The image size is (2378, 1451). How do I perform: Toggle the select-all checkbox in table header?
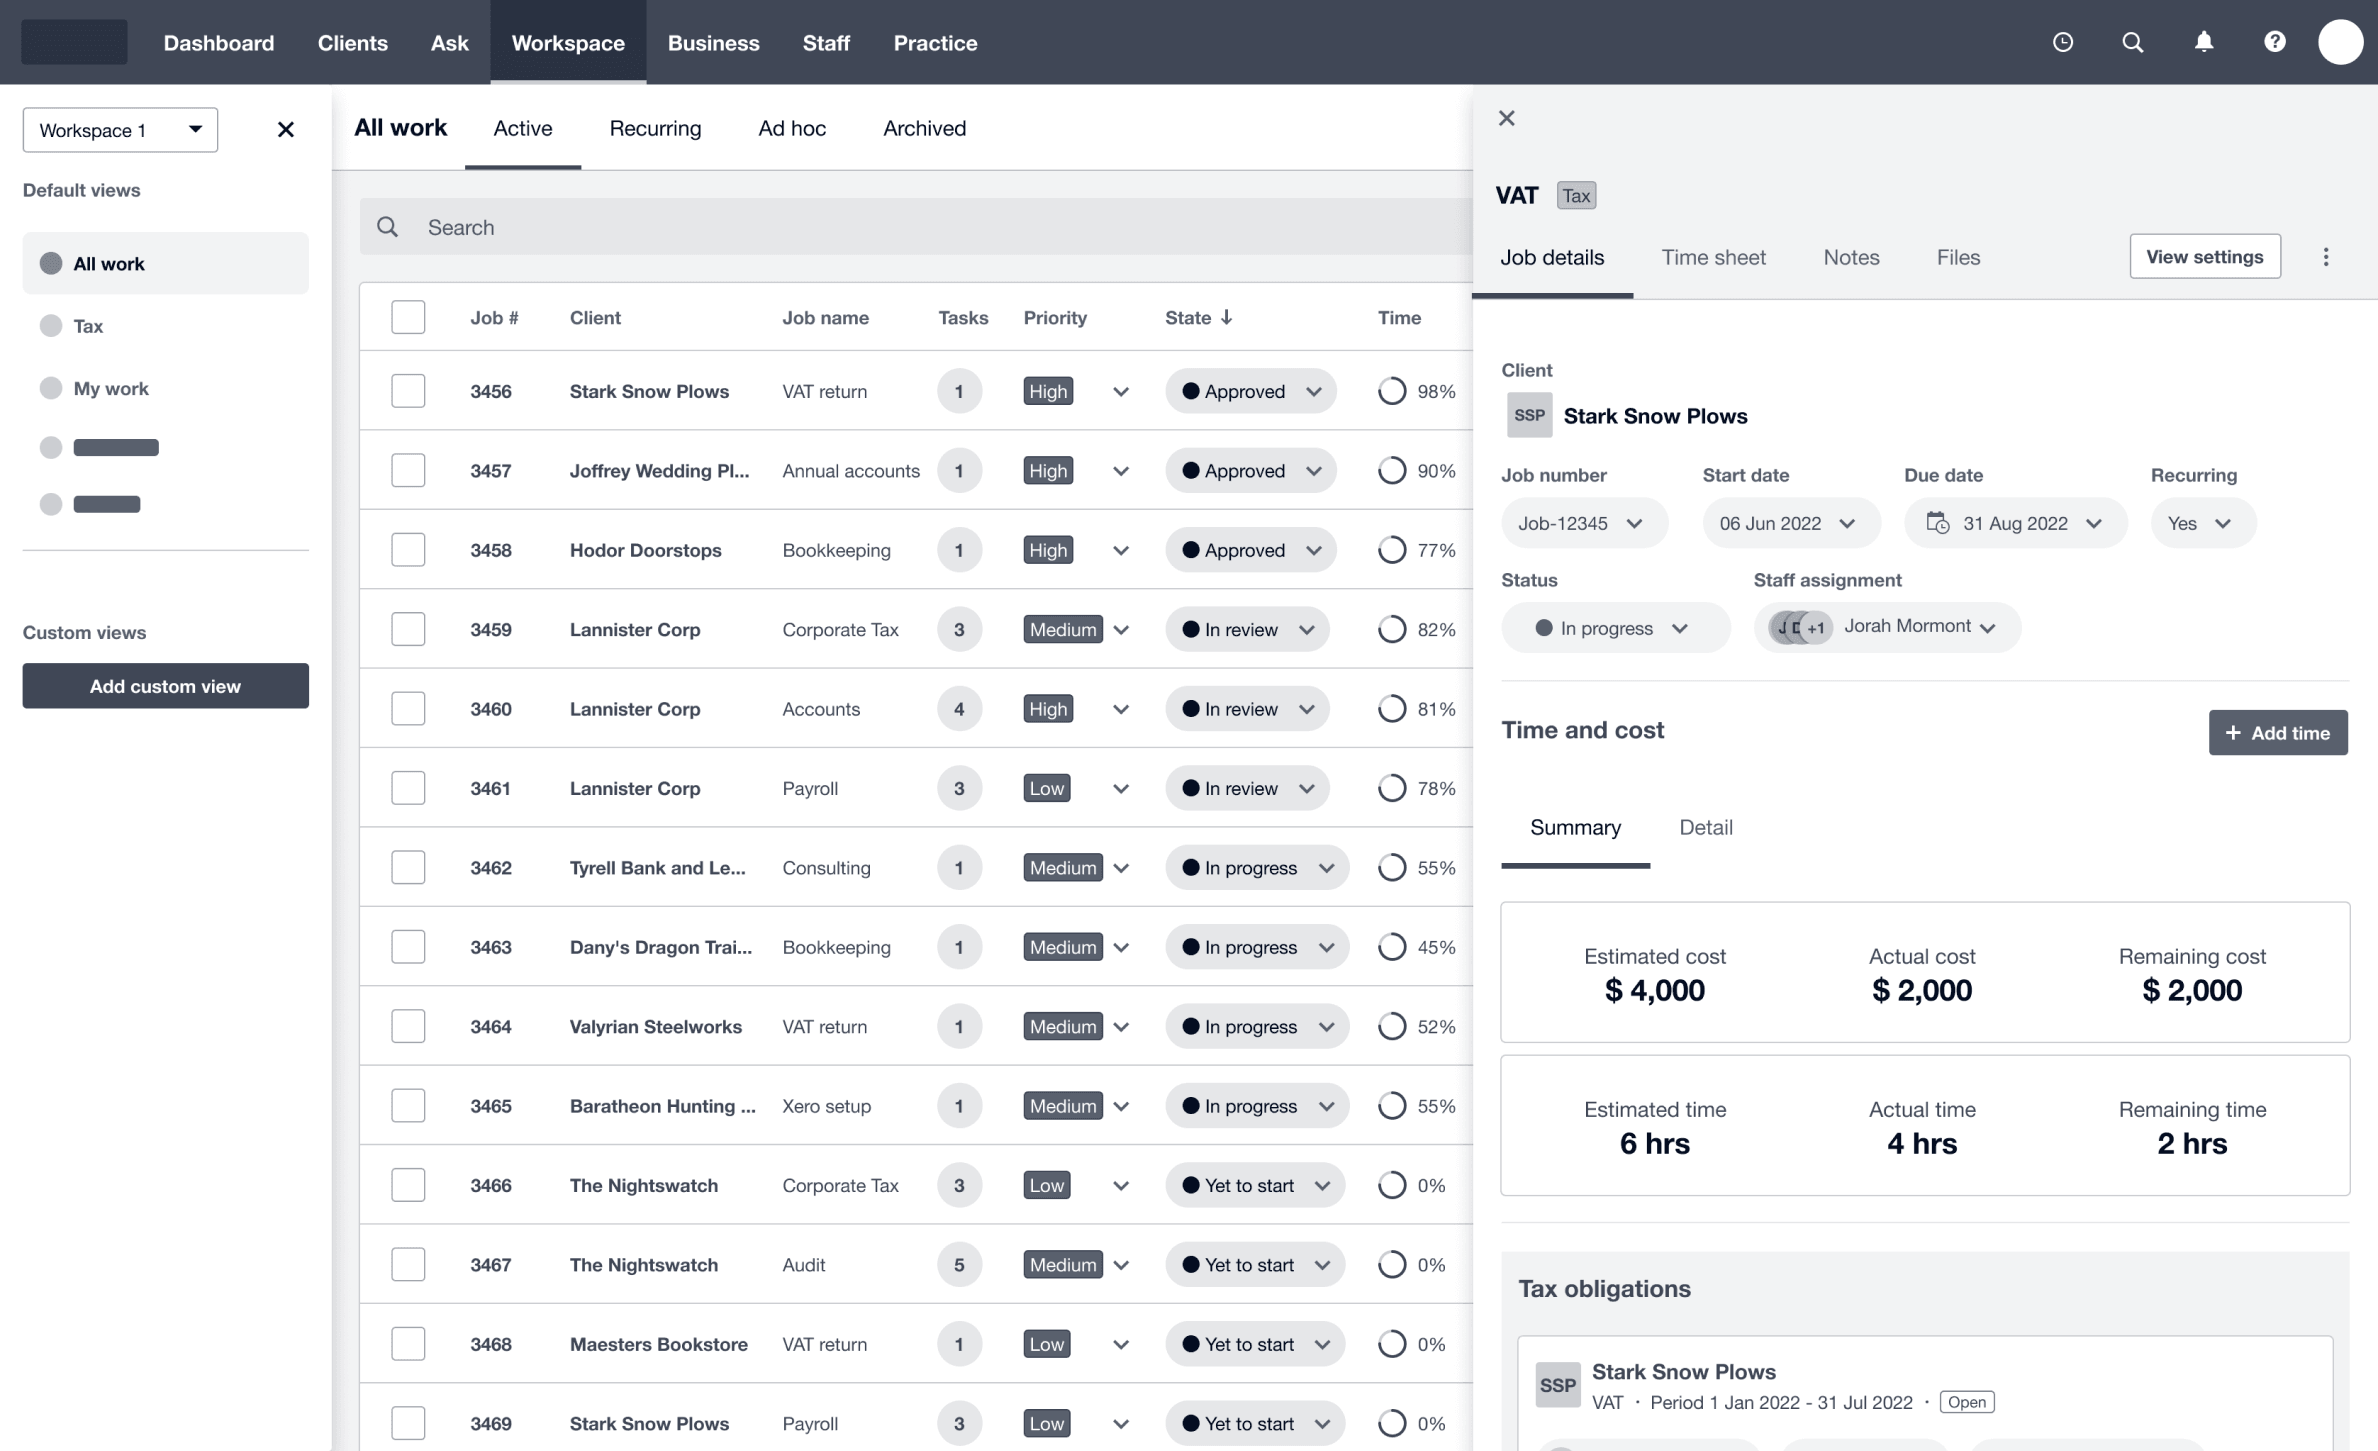408,317
